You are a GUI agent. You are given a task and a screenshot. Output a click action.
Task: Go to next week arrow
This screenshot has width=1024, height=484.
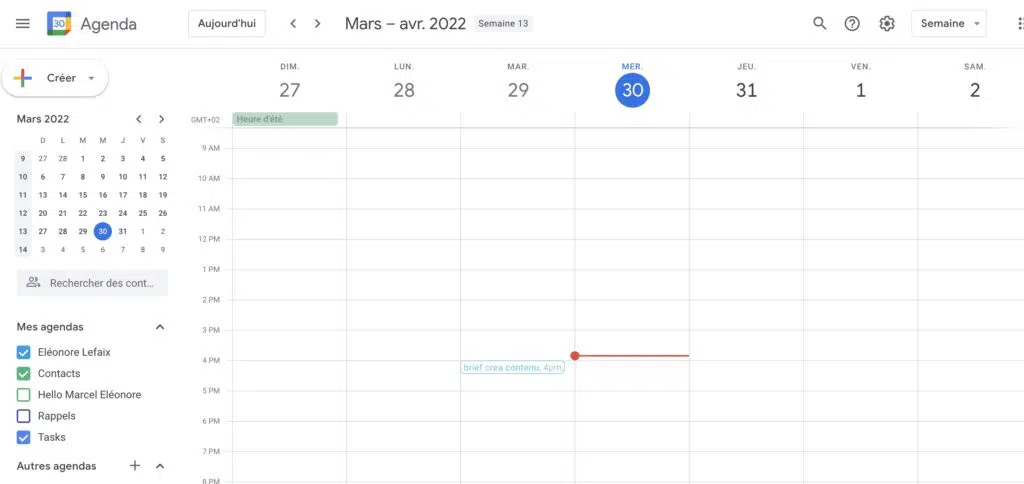coord(318,24)
